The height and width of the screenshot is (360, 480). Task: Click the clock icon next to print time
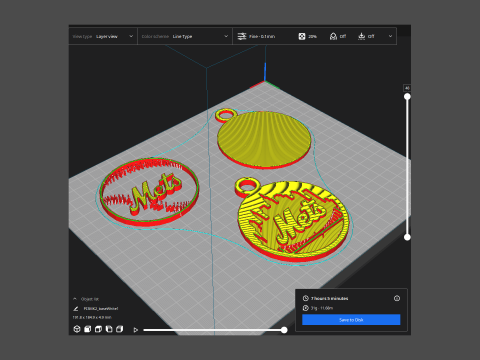tap(305, 298)
